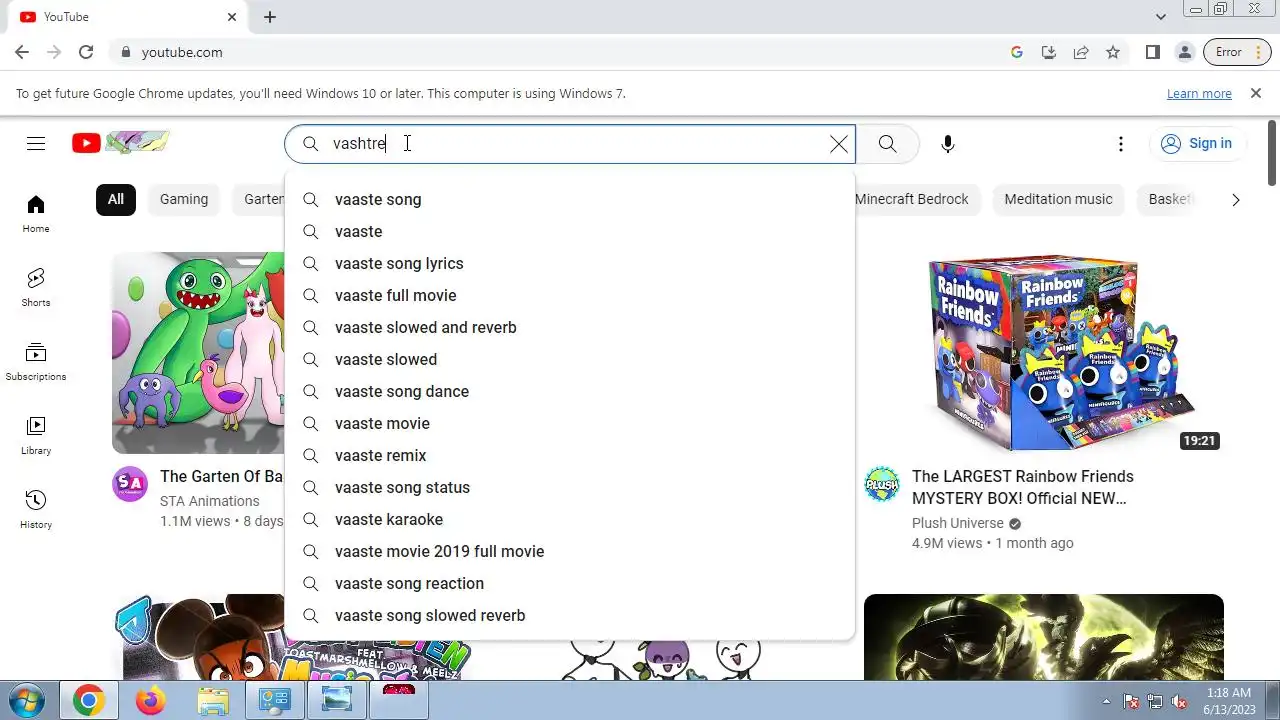1280x720 pixels.
Task: Click the taskbar clock showing 1:18 AM
Action: [x=1229, y=701]
